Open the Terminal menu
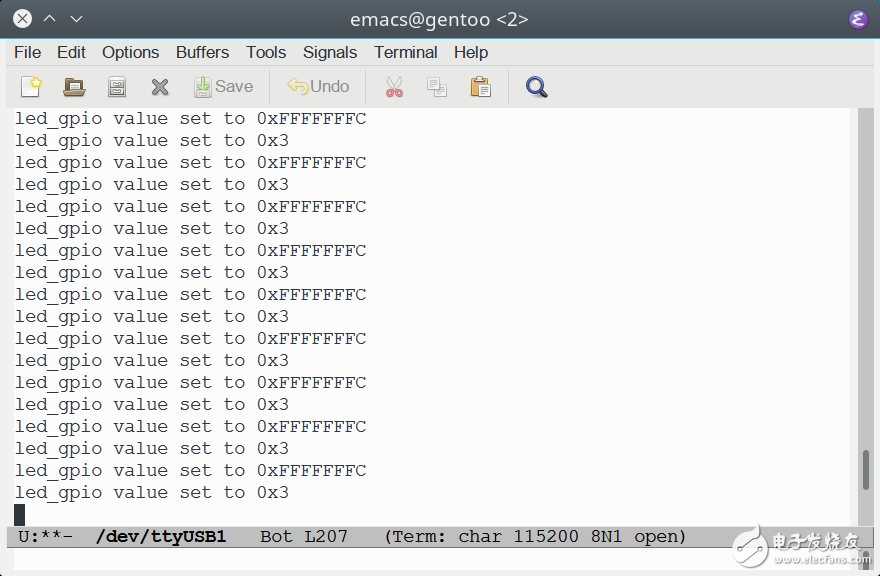The image size is (880, 576). (x=405, y=52)
